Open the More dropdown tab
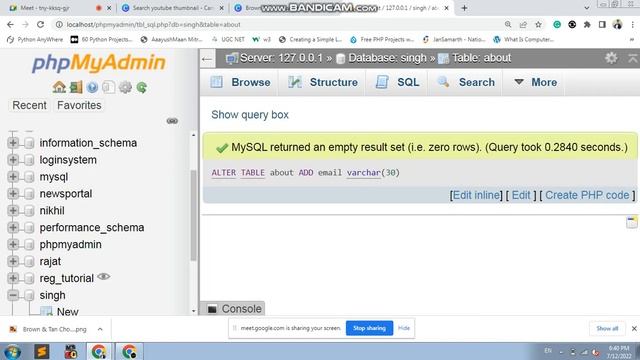Viewport: 640px width, 360px height. (x=535, y=82)
